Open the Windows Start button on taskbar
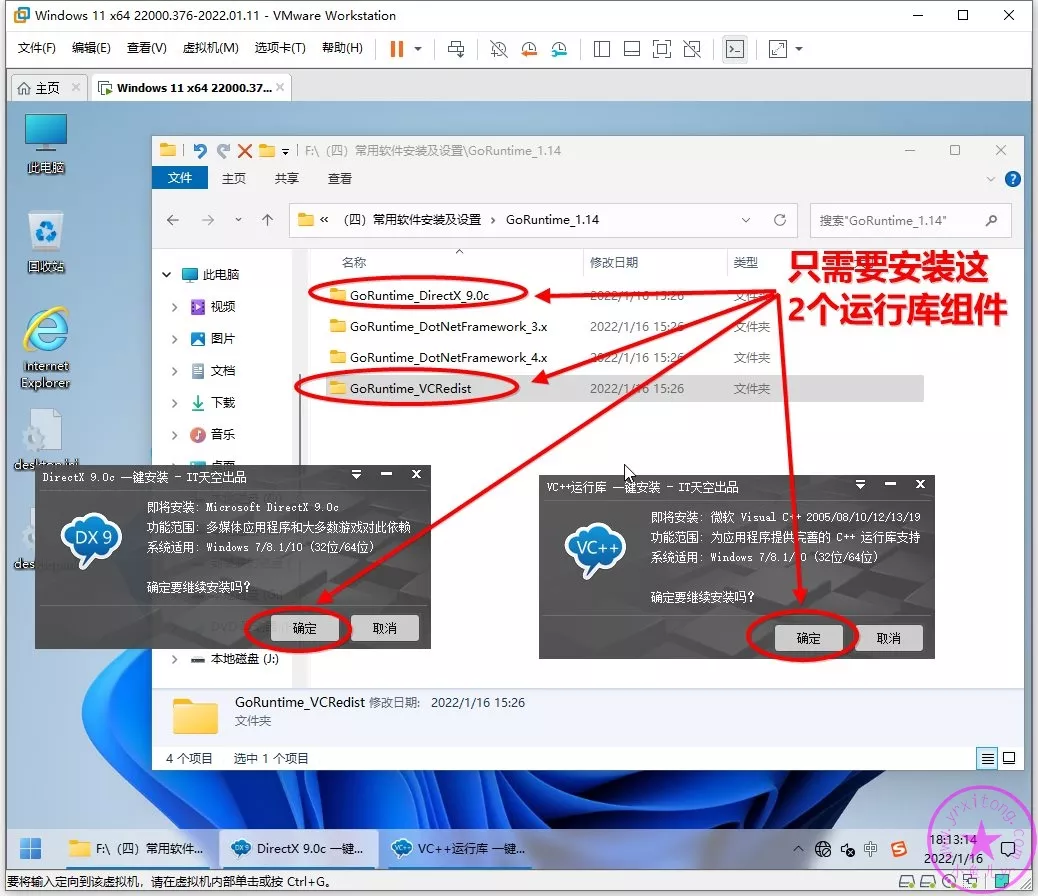 coord(31,849)
